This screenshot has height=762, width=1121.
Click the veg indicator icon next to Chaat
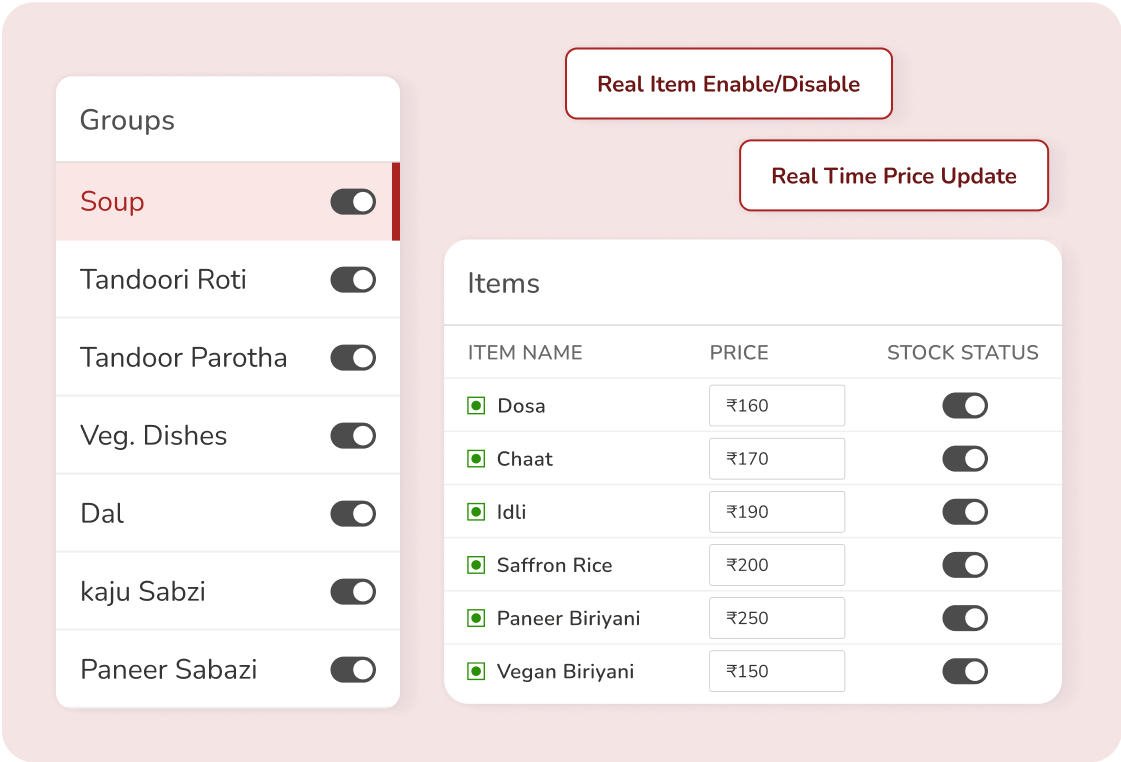(x=476, y=459)
